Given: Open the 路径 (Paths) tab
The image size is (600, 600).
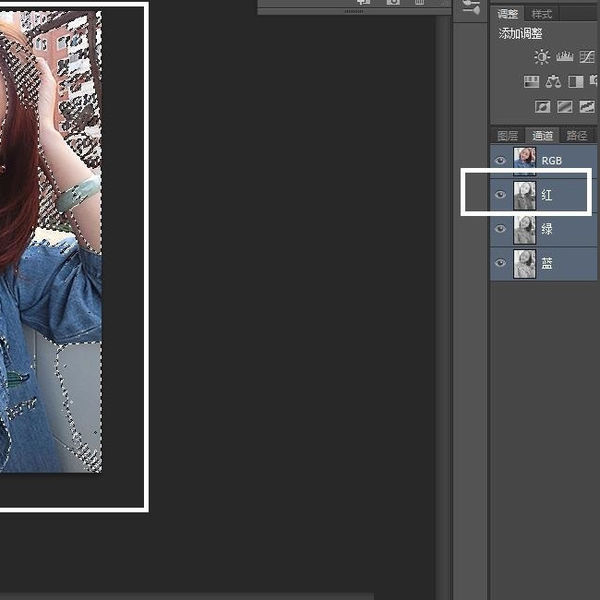Looking at the screenshot, I should tap(577, 136).
